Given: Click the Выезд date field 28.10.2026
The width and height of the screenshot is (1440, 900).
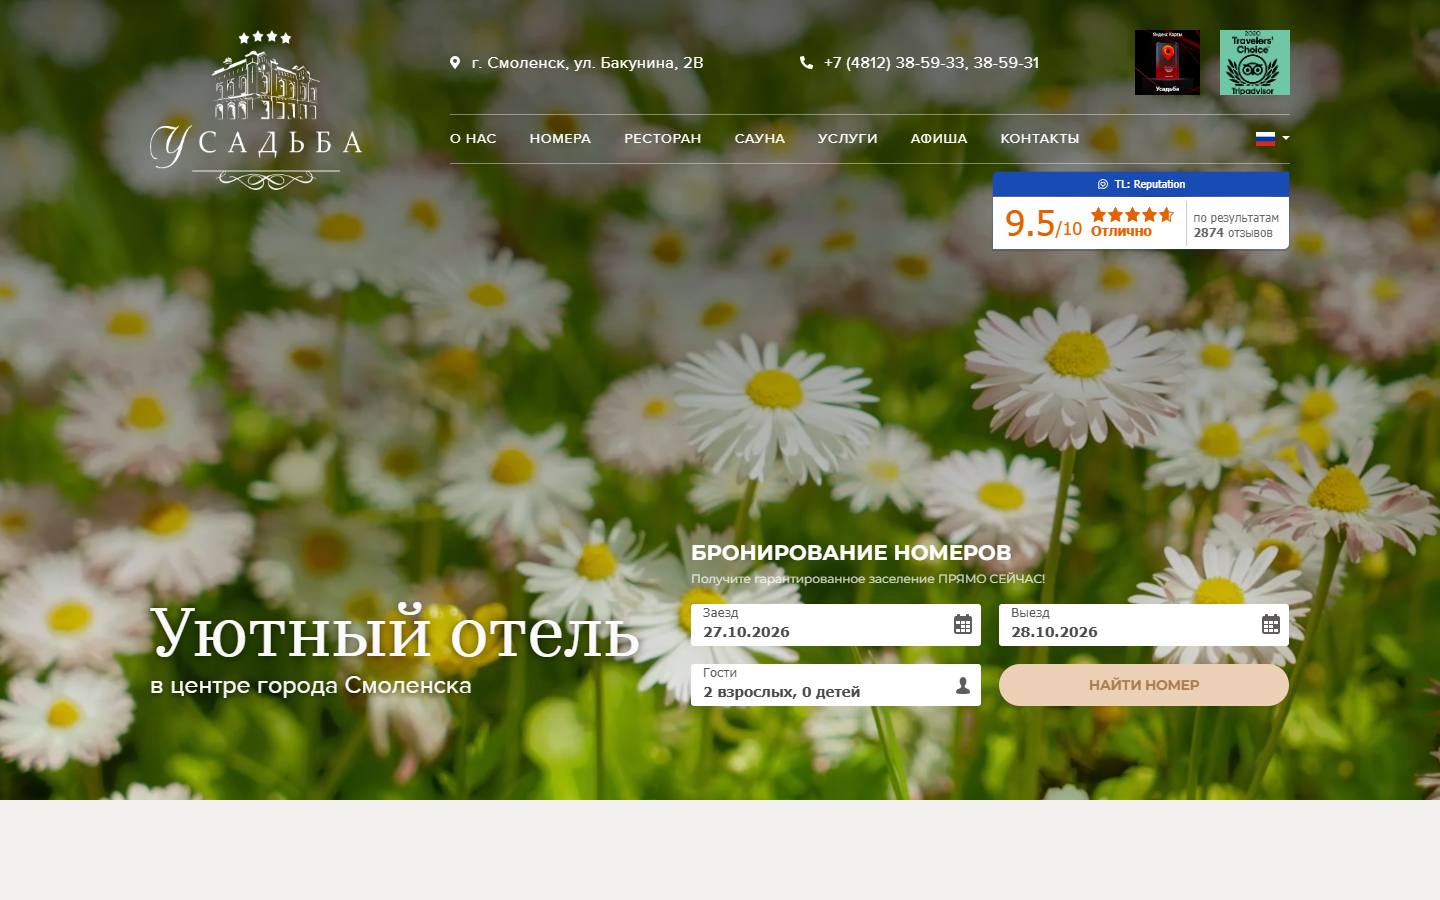Looking at the screenshot, I should tap(1144, 625).
